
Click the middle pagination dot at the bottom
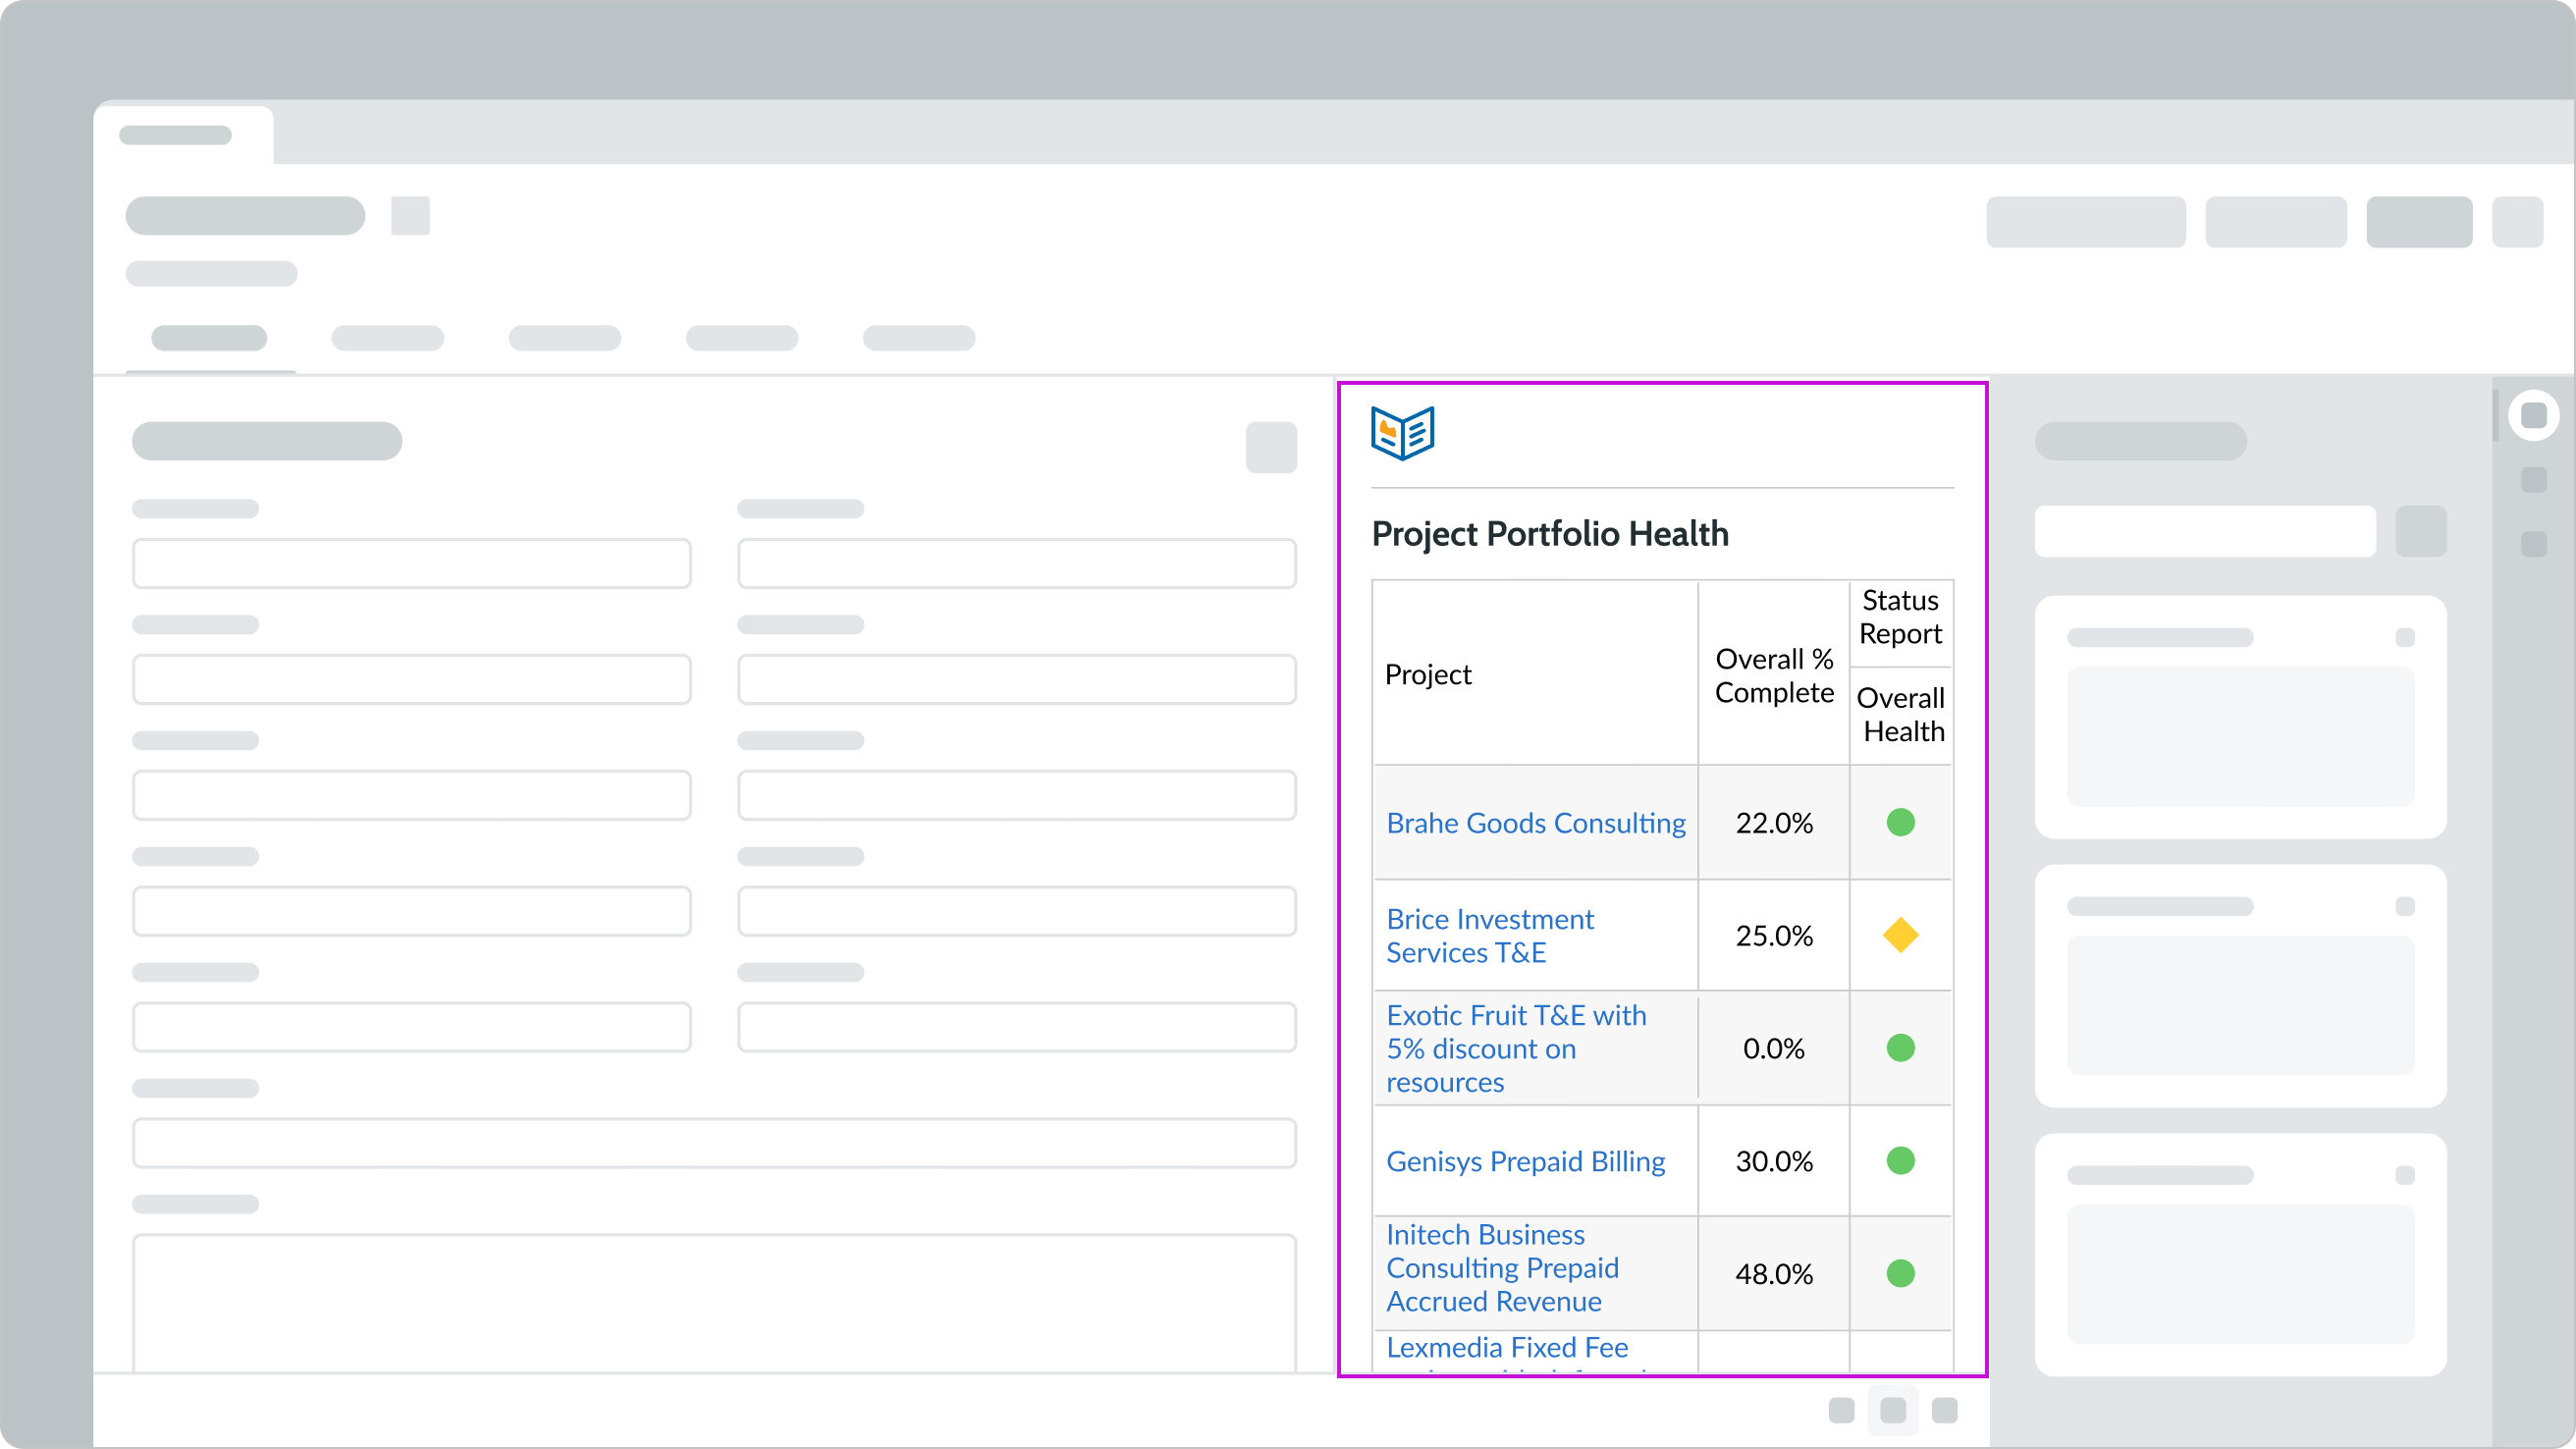(1895, 1410)
